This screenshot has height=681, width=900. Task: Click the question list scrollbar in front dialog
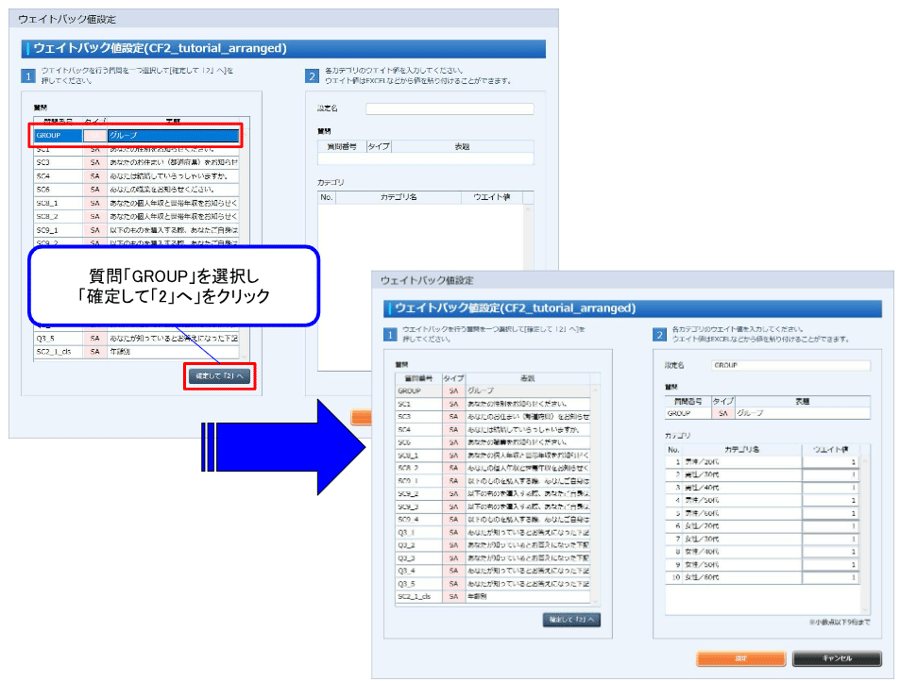pos(596,490)
